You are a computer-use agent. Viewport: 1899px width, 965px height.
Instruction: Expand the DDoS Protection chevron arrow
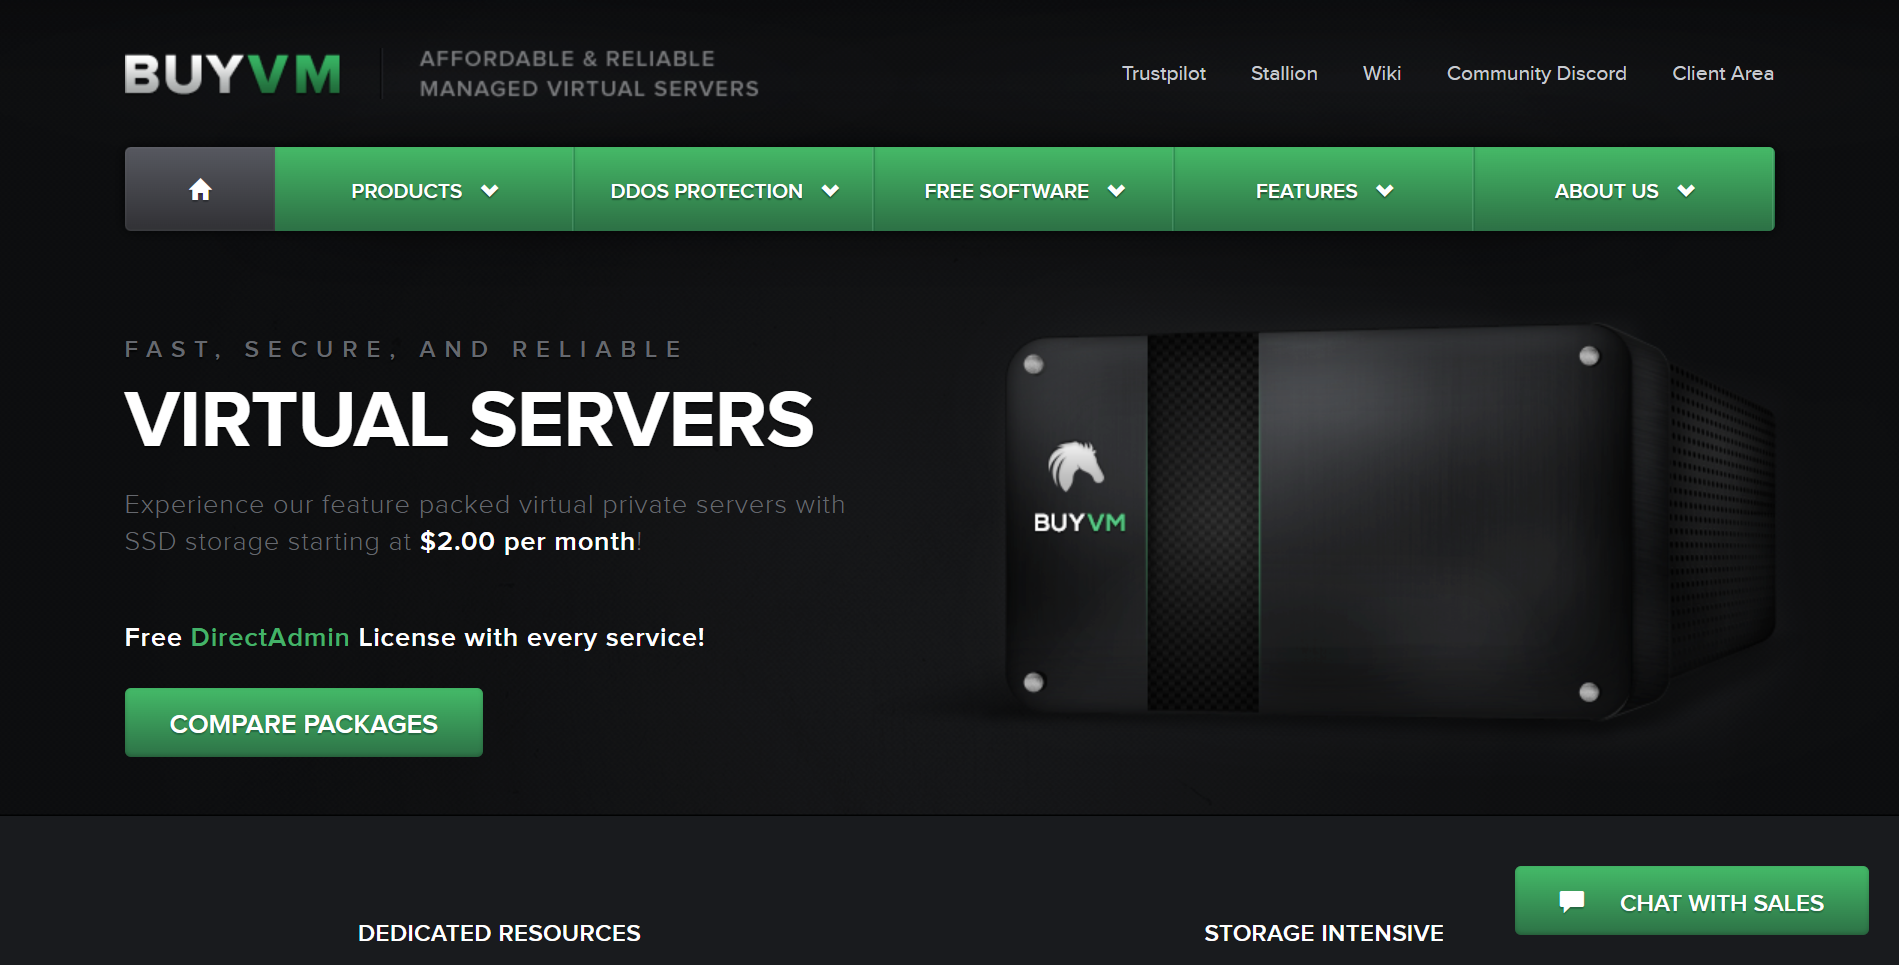tap(830, 191)
